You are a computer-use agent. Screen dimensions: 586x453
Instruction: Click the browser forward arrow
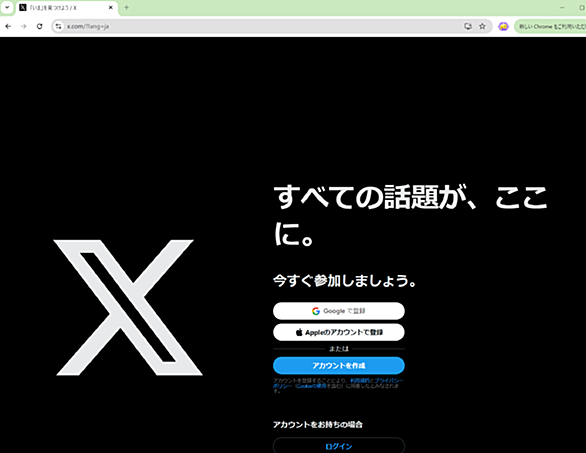pyautogui.click(x=24, y=27)
